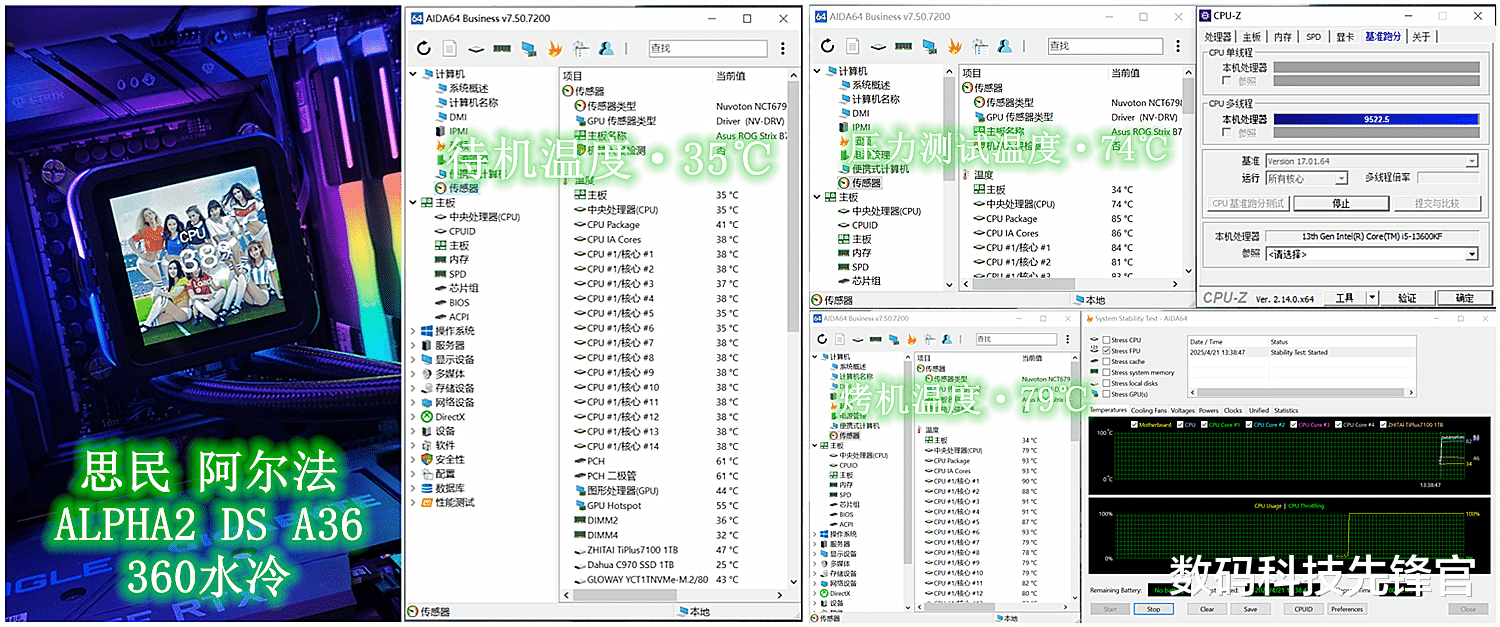Click Save button in System Stability Test
The width and height of the screenshot is (1500, 627).
coord(1250,609)
